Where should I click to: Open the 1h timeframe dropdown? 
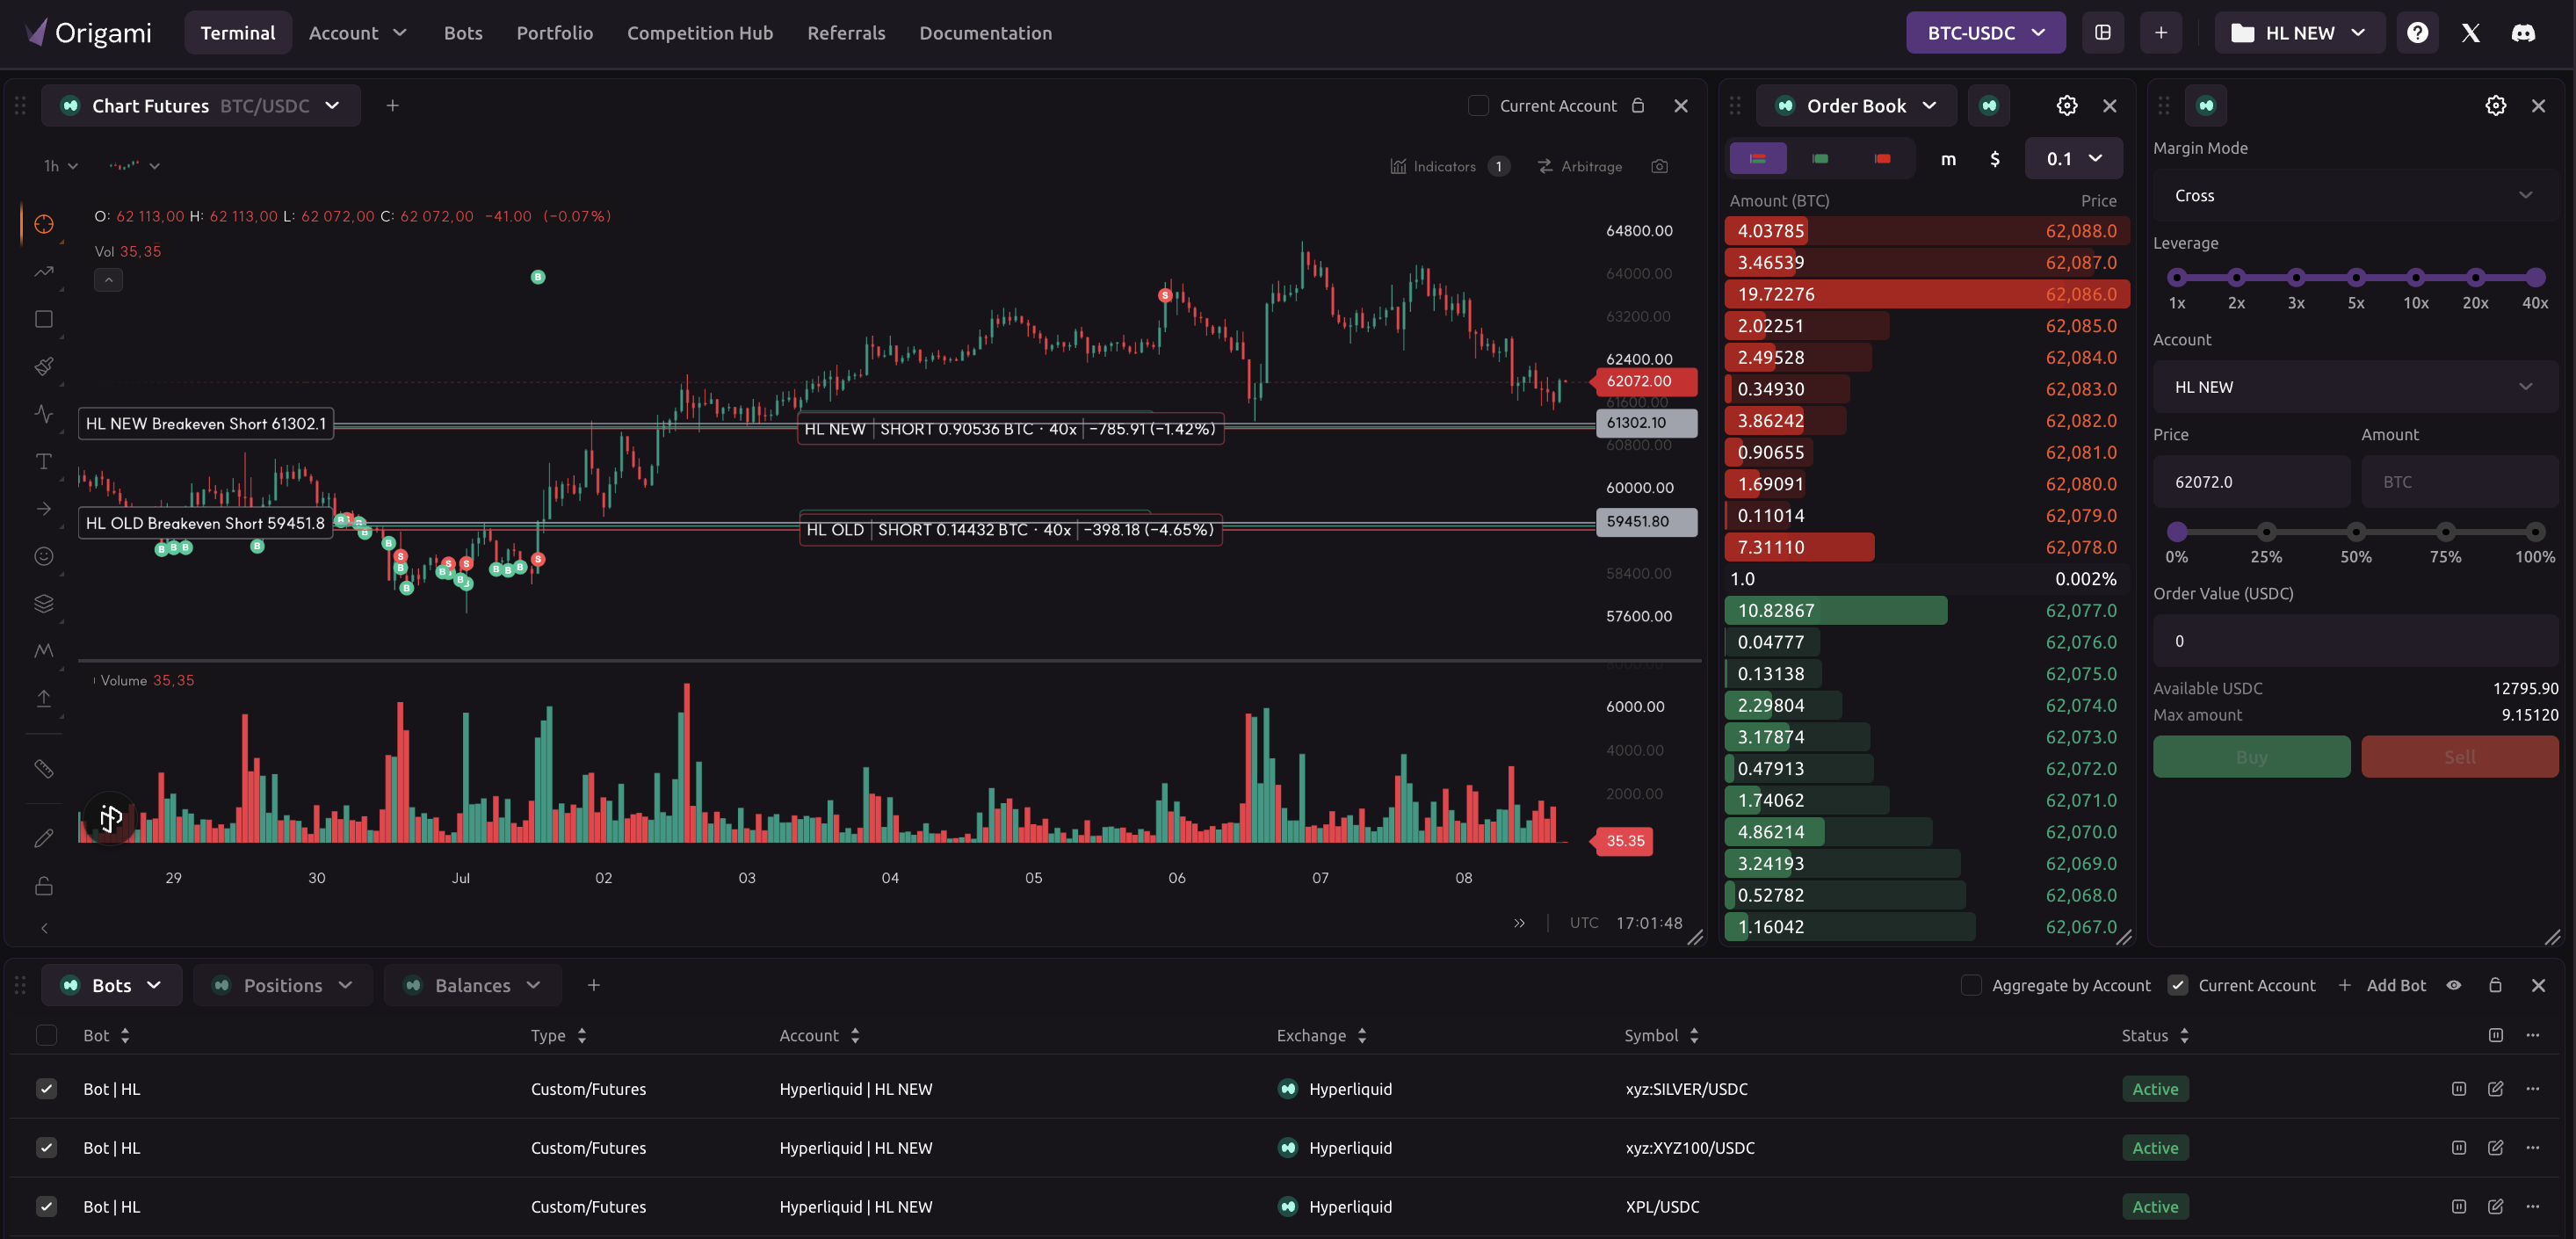click(x=60, y=166)
